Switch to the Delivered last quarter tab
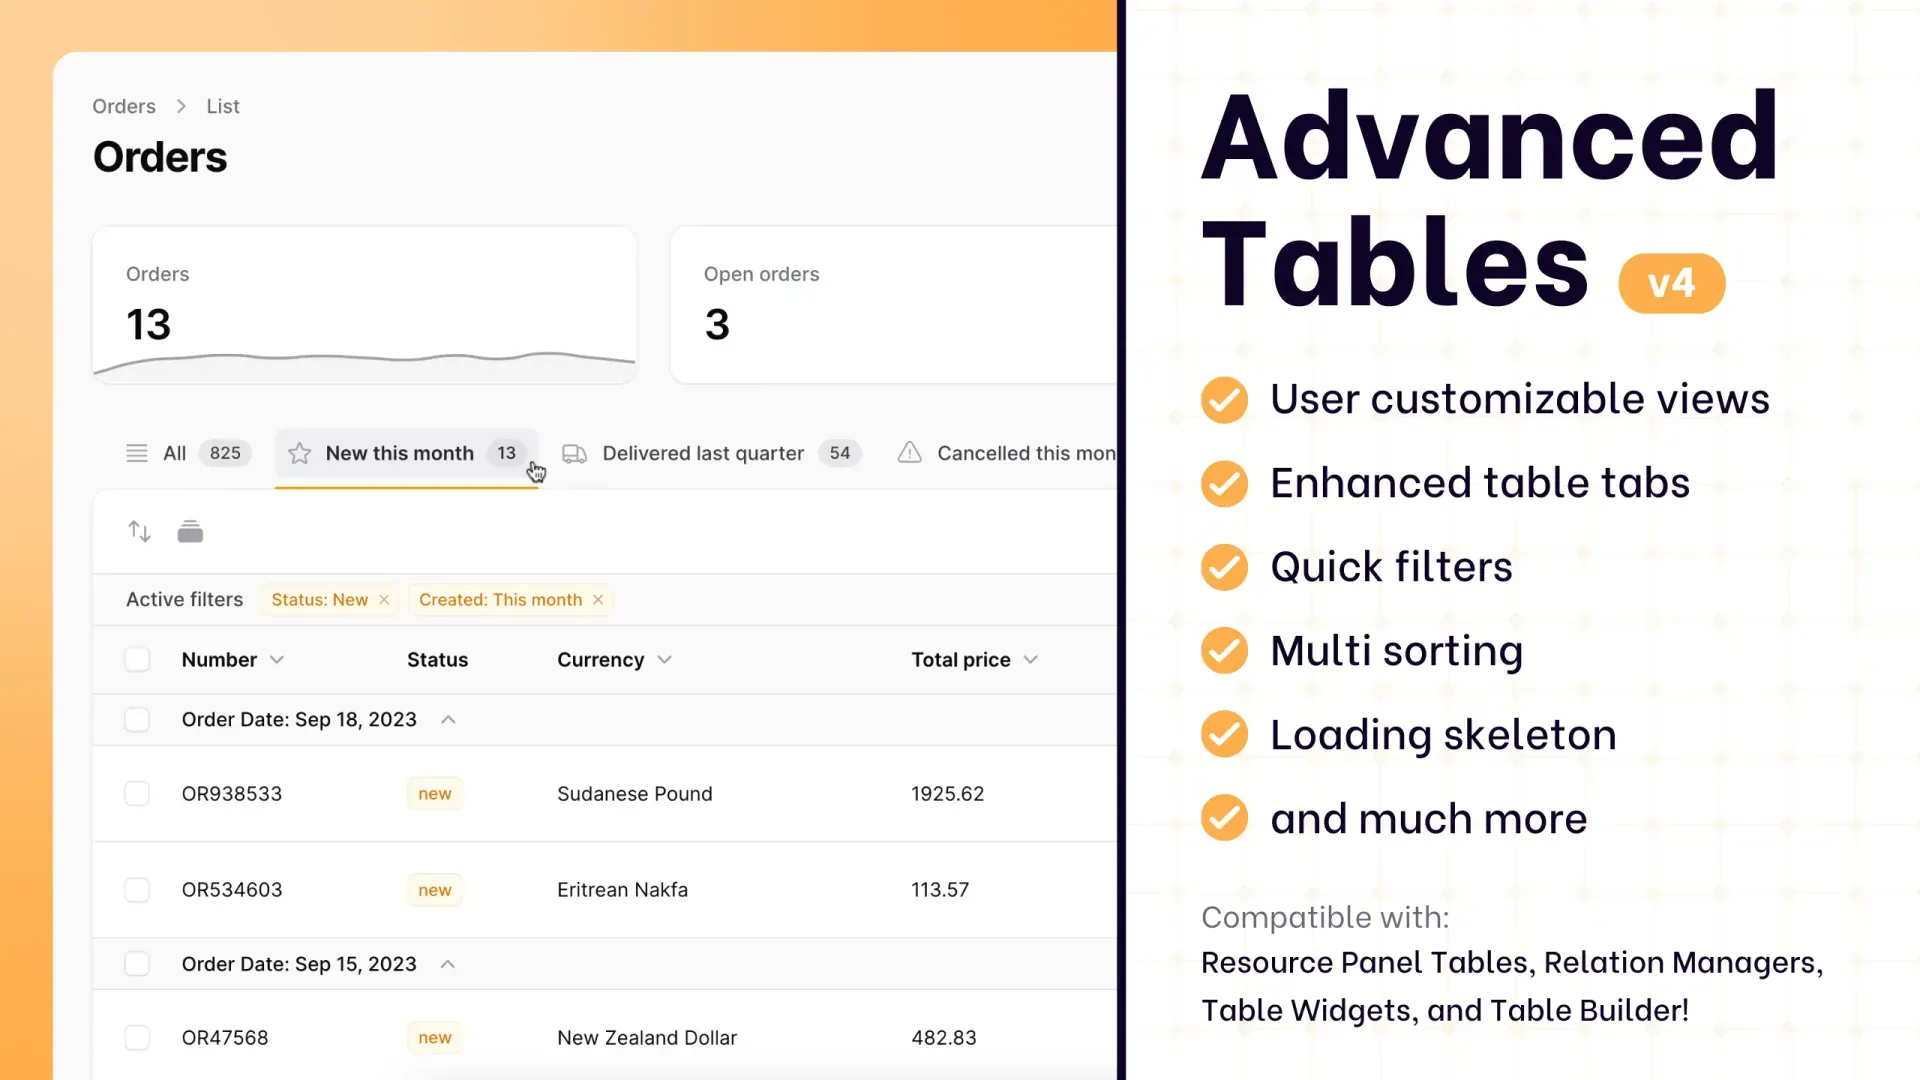Screen dimensions: 1920x1080 703,454
